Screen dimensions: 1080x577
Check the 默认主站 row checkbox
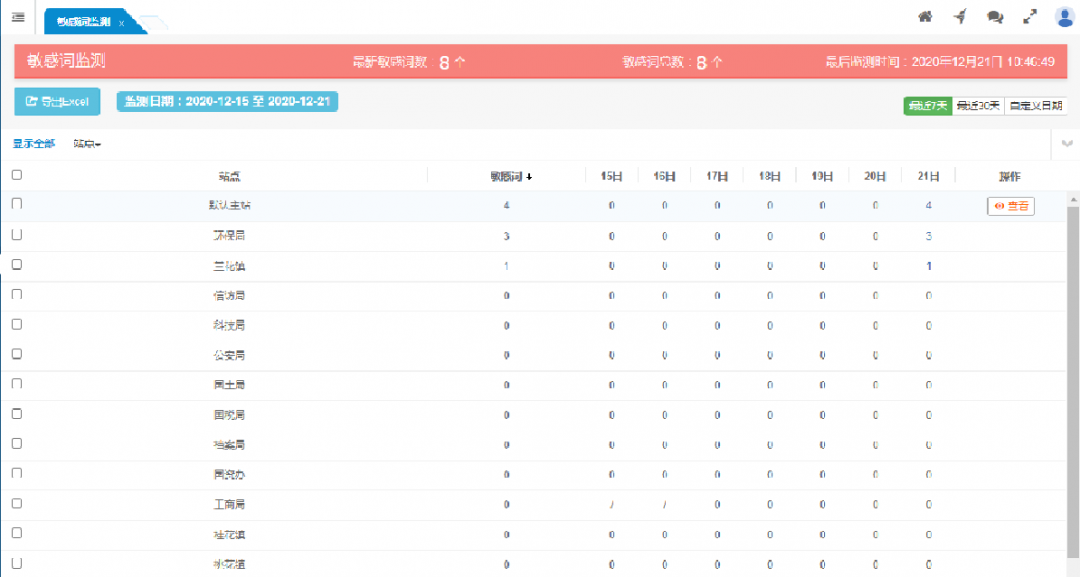coord(16,204)
